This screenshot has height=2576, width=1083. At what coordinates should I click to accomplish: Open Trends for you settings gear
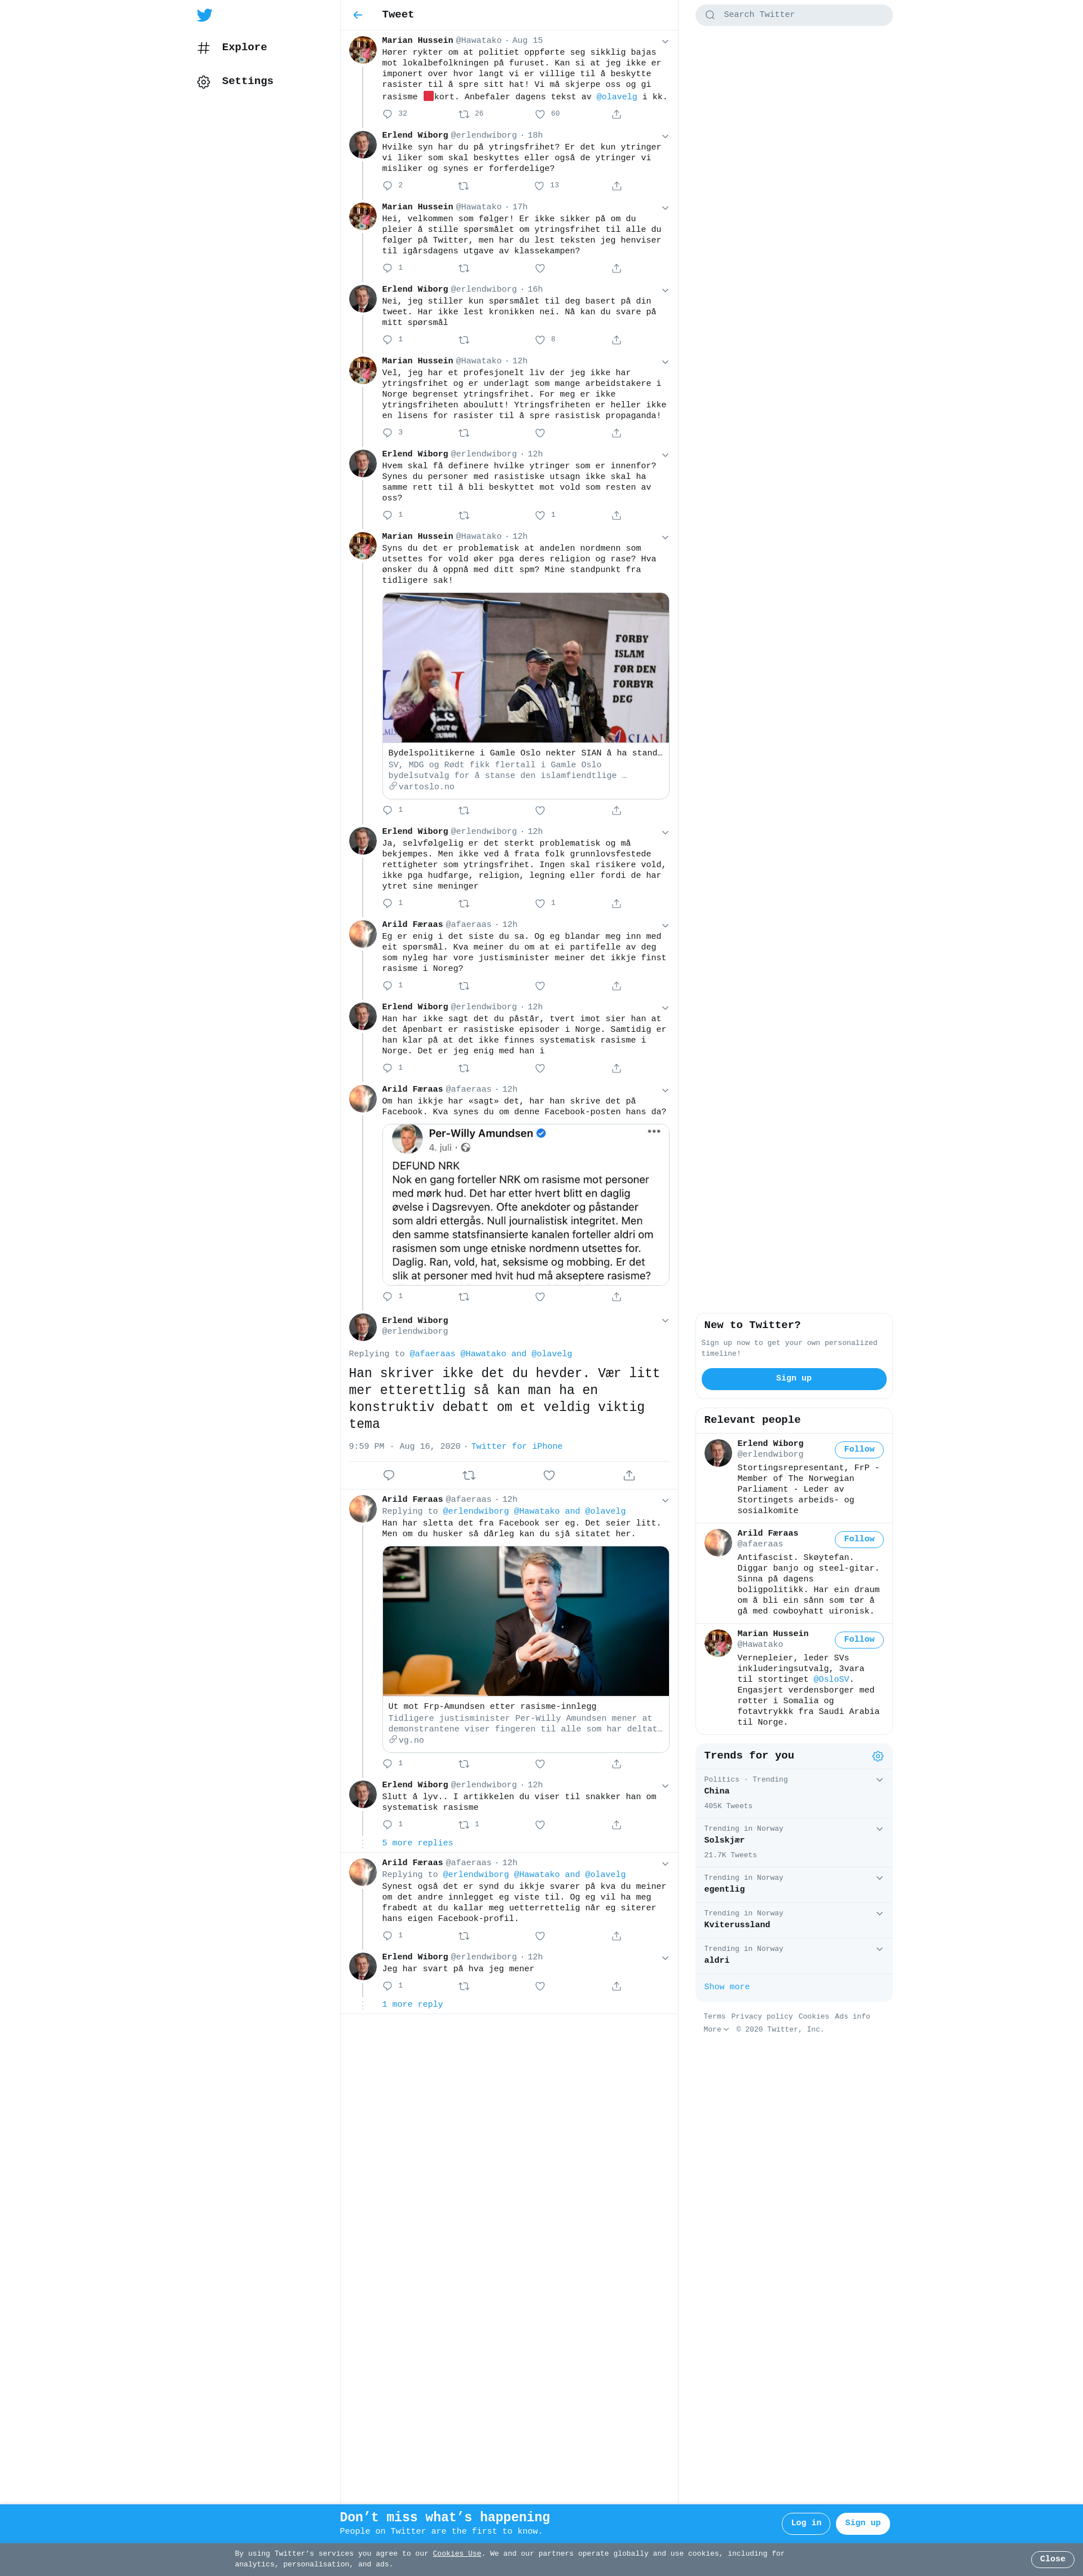878,1756
